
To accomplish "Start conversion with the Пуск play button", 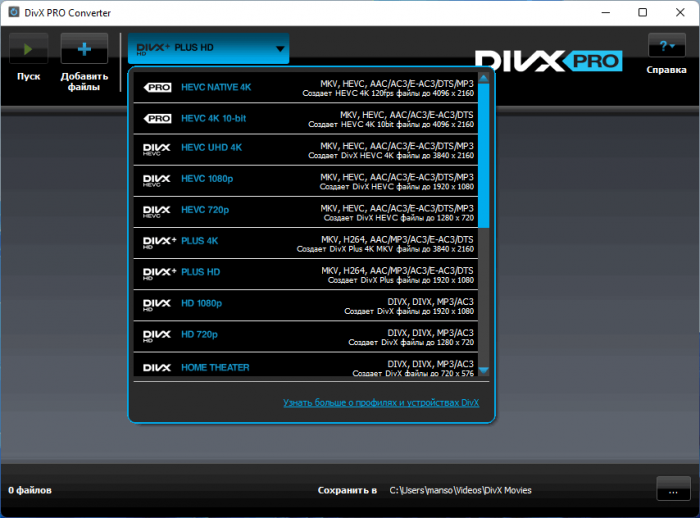I will tap(28, 49).
